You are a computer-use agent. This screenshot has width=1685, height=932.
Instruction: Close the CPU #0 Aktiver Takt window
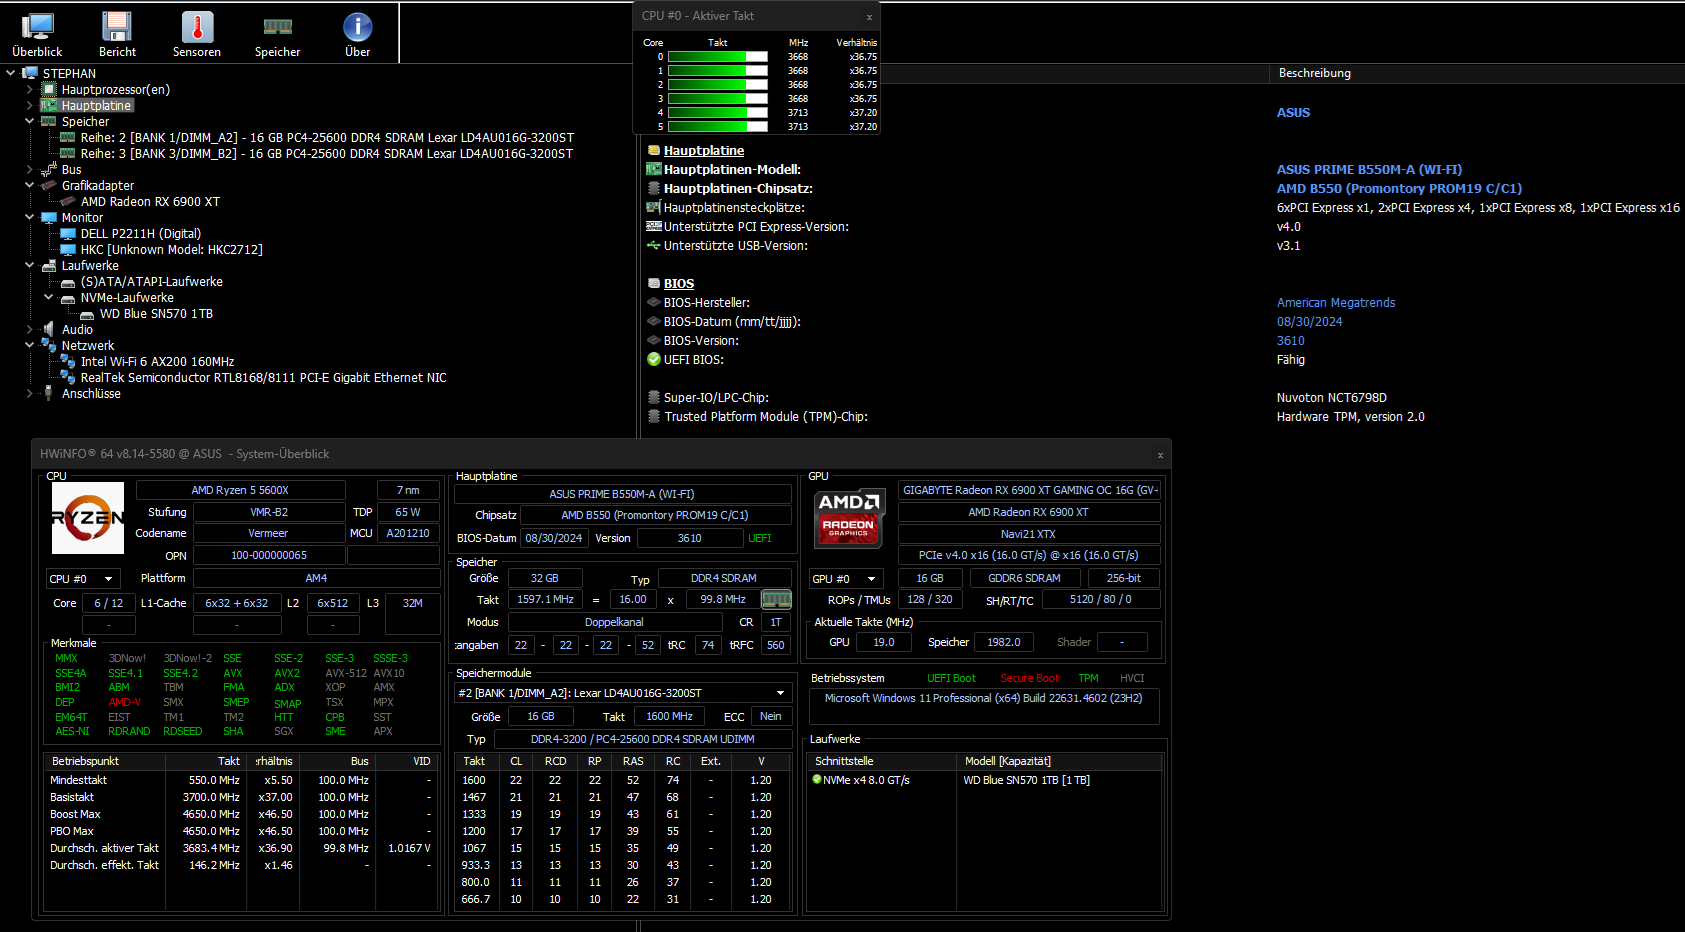[869, 16]
